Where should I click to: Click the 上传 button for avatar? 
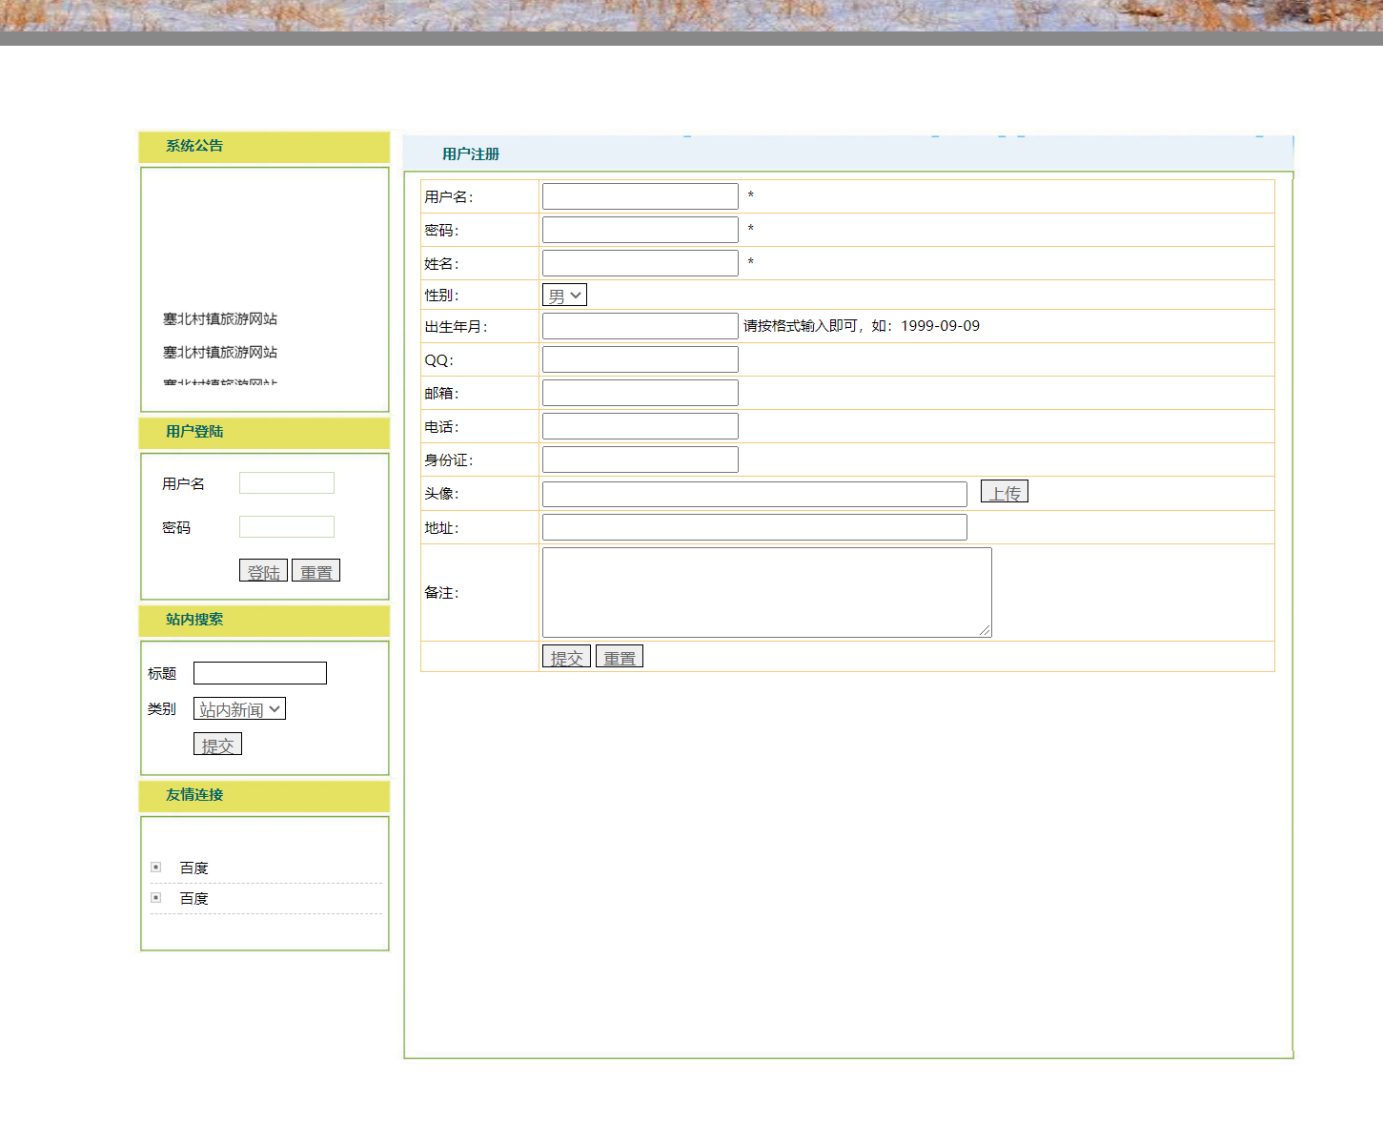pos(1004,492)
